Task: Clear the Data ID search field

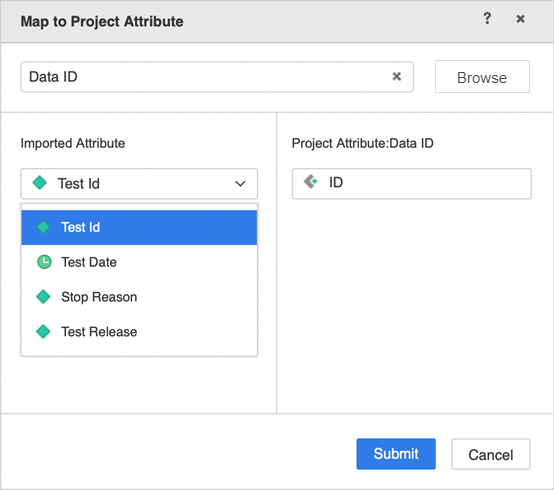Action: point(396,76)
